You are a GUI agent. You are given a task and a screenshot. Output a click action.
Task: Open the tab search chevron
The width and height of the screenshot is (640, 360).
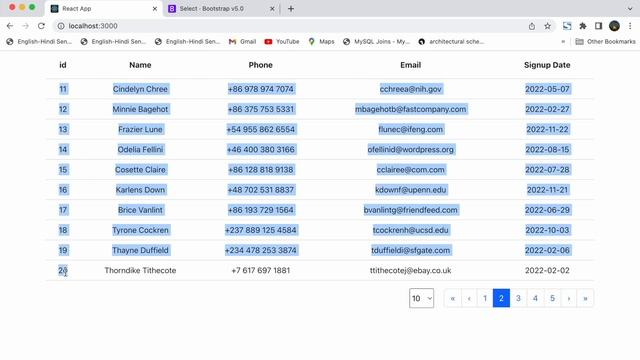click(x=630, y=9)
